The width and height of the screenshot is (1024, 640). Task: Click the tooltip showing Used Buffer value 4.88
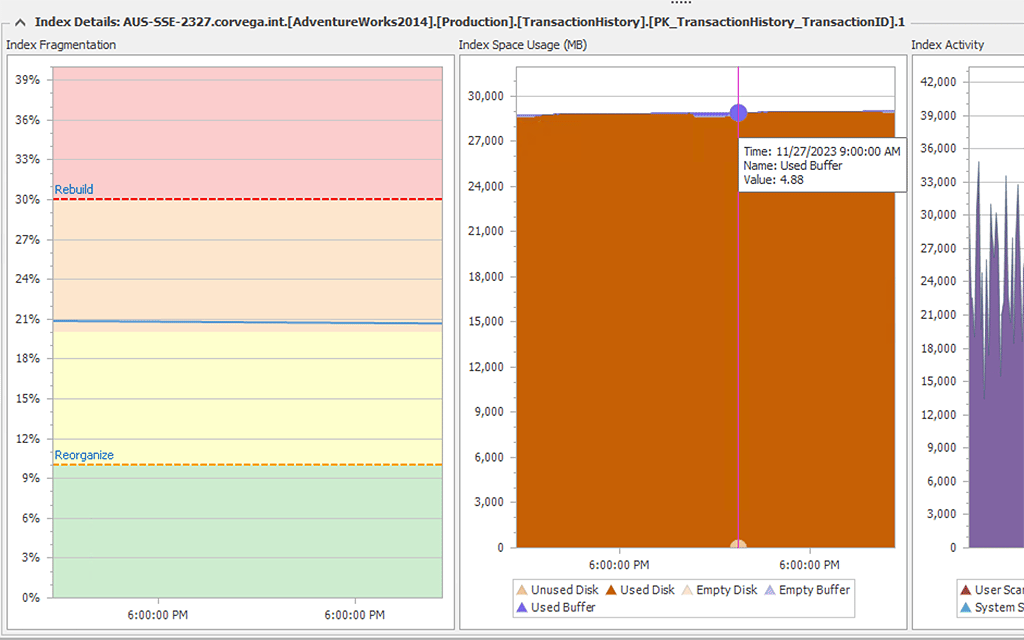click(x=822, y=166)
